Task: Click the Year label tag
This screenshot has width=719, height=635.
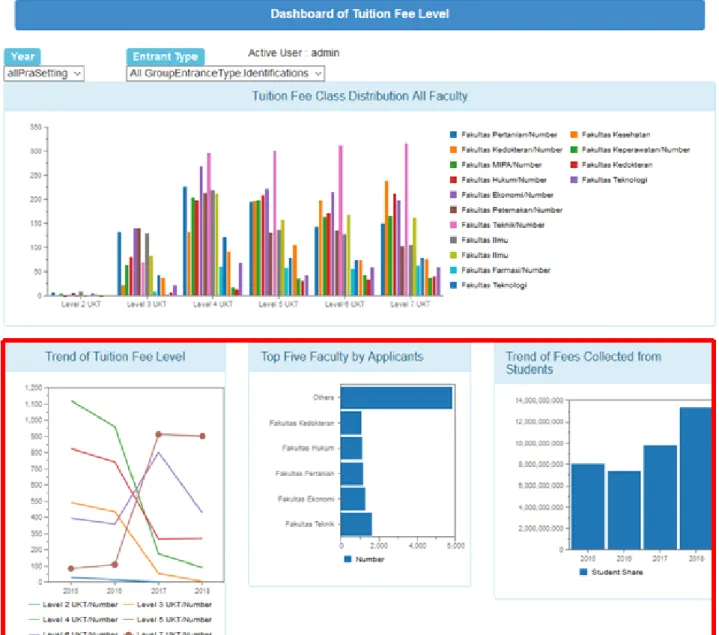Action: pos(22,57)
